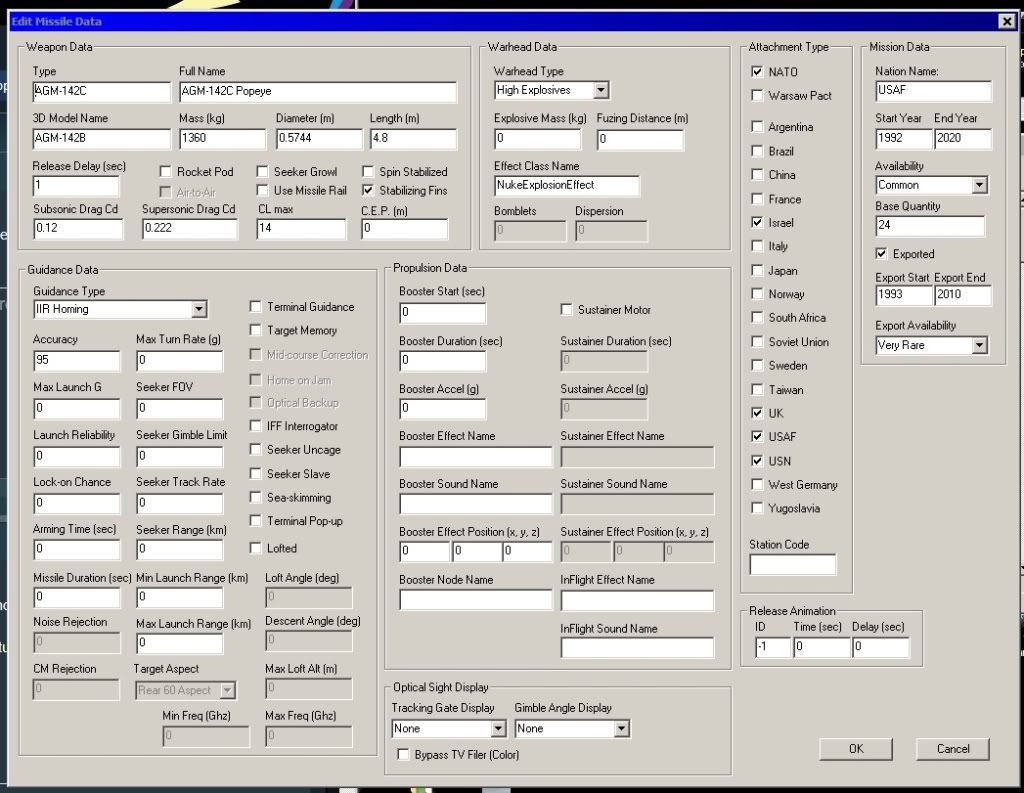Click the Release Delay (sec) field
1024x793 pixels.
76,186
